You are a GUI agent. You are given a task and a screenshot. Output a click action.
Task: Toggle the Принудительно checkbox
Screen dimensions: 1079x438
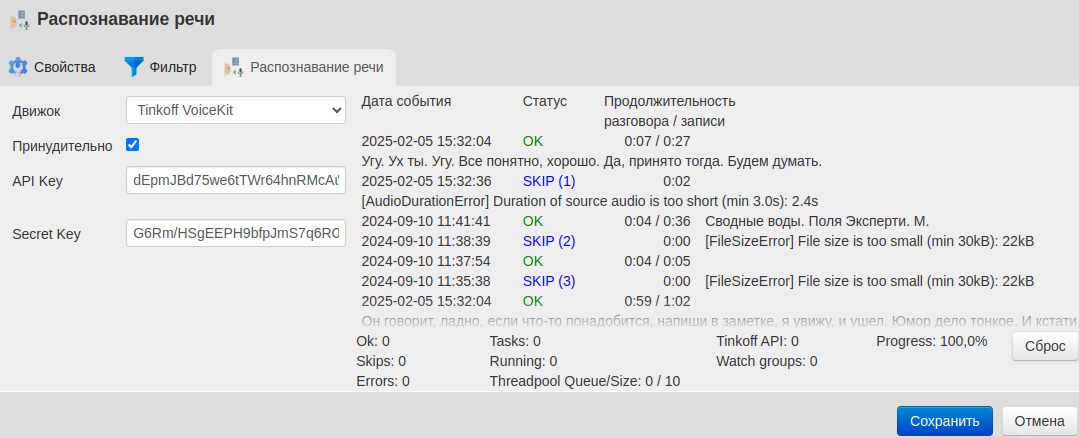pos(132,145)
